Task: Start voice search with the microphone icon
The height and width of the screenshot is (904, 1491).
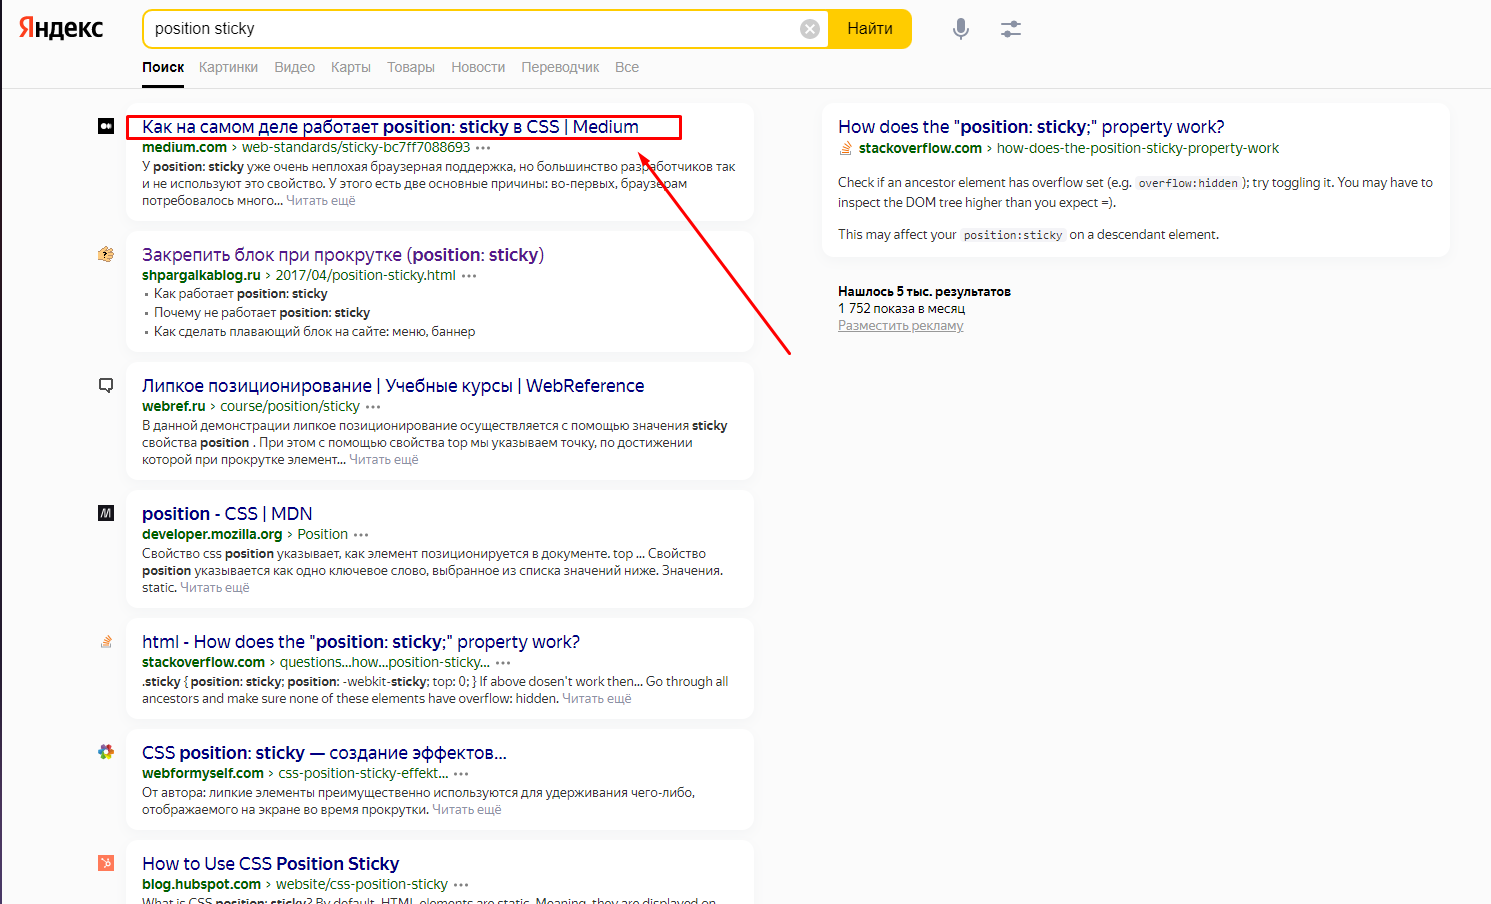Action: click(961, 29)
